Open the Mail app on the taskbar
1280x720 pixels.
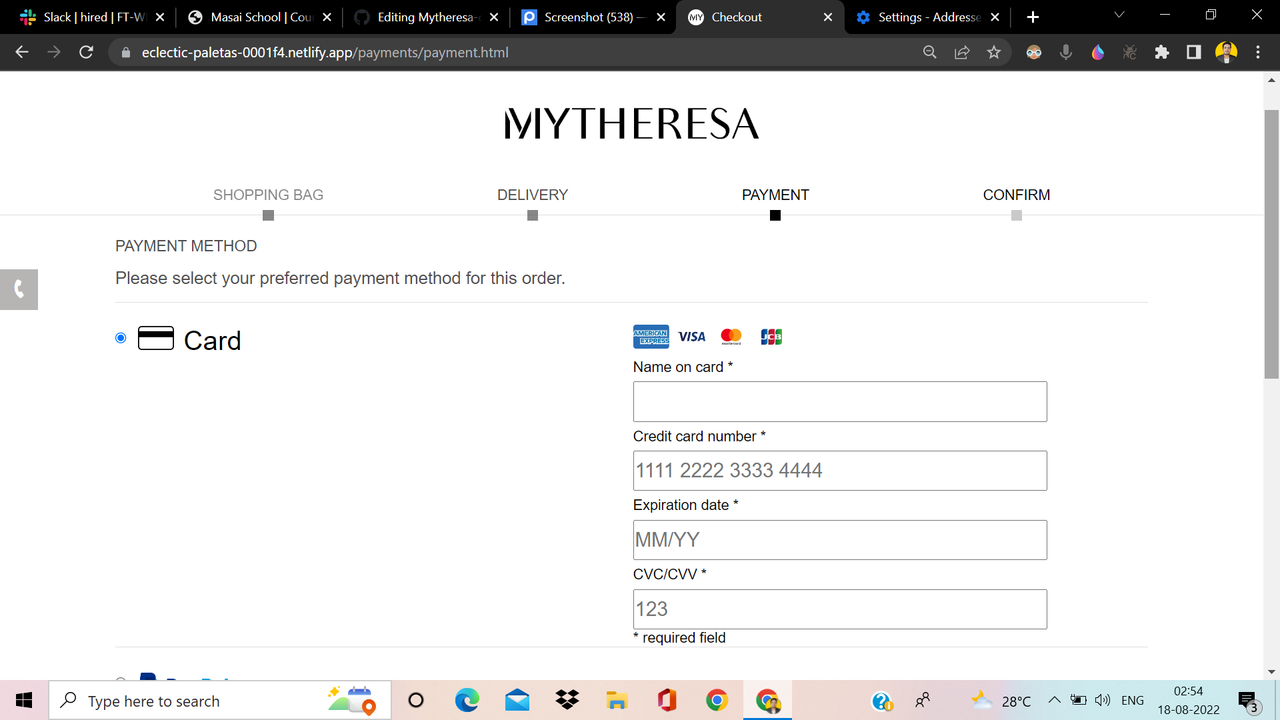517,700
